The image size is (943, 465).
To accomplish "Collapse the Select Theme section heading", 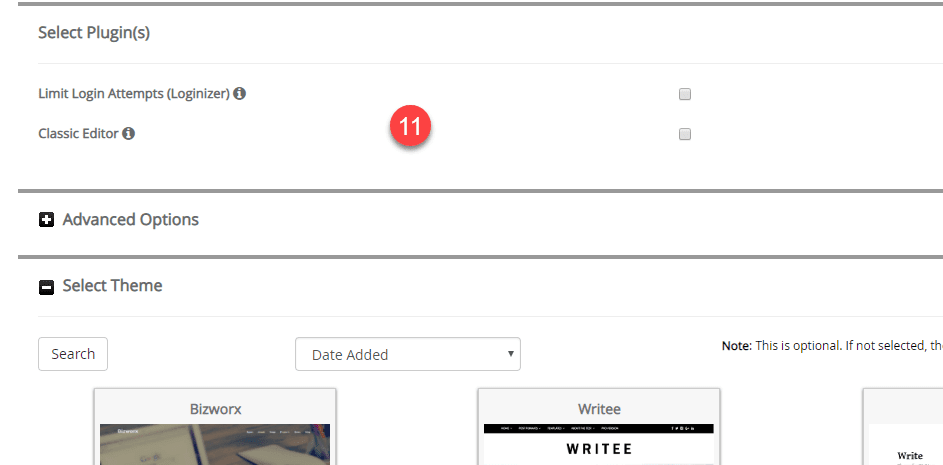I will coord(112,285).
